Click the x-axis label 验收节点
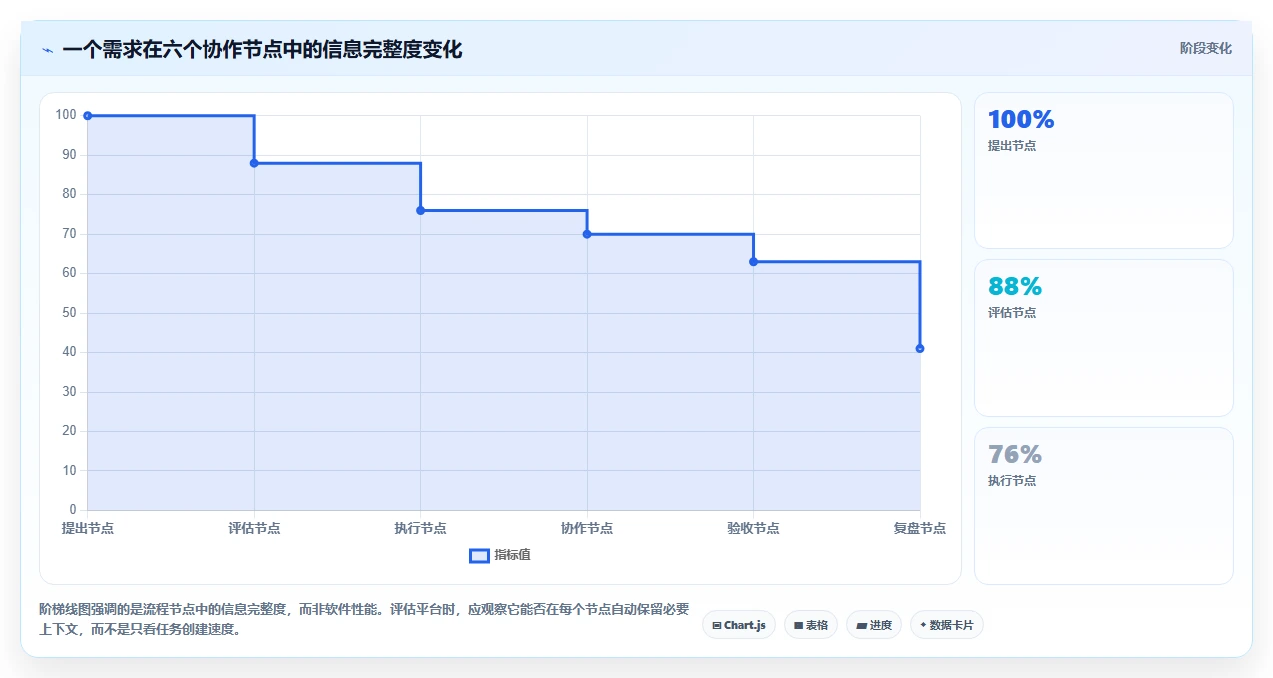This screenshot has width=1273, height=678. coord(753,528)
